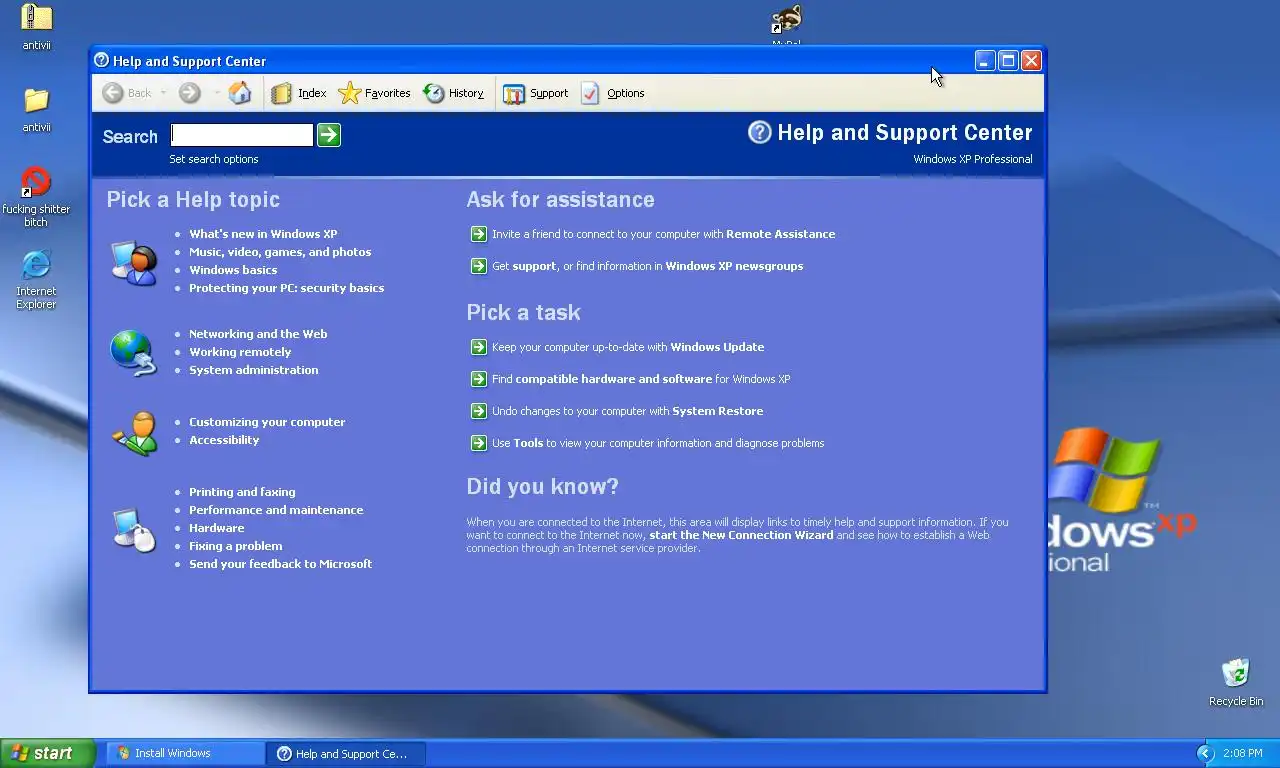The image size is (1280, 768).
Task: Click the System Restore green arrow icon
Action: click(x=478, y=411)
